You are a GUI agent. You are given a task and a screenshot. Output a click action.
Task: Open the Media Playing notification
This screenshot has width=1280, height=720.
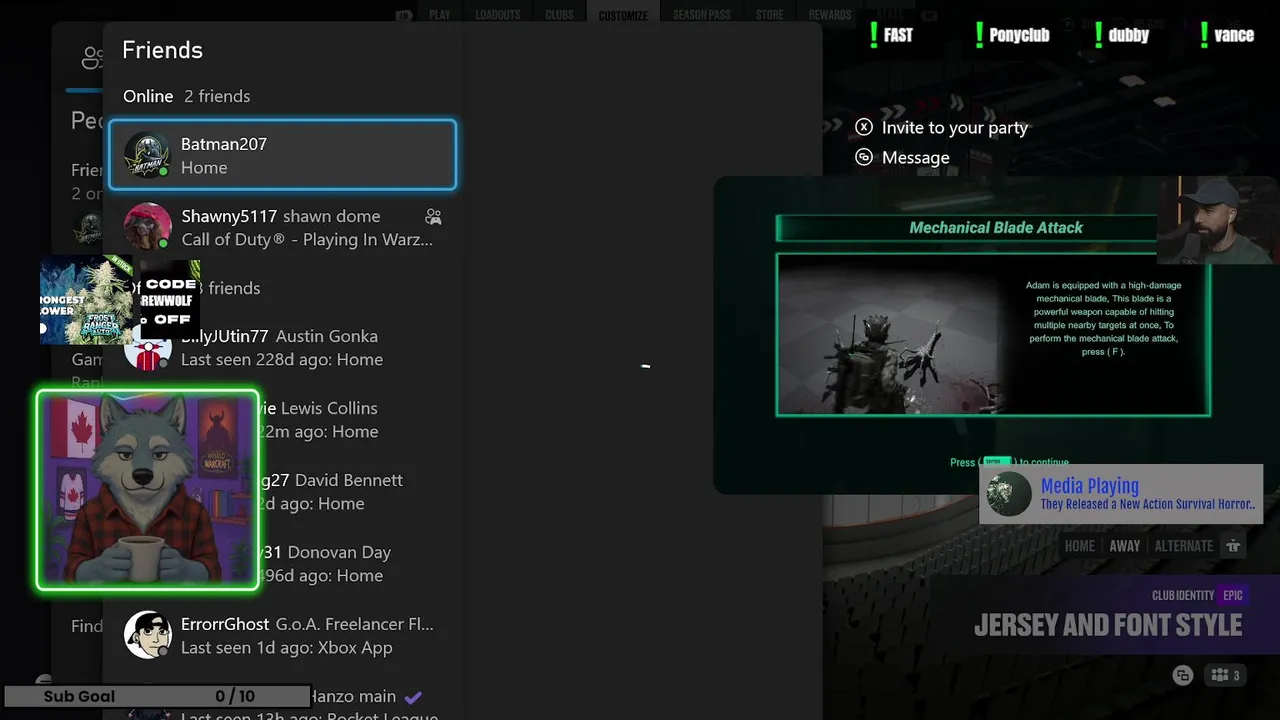click(x=1121, y=494)
